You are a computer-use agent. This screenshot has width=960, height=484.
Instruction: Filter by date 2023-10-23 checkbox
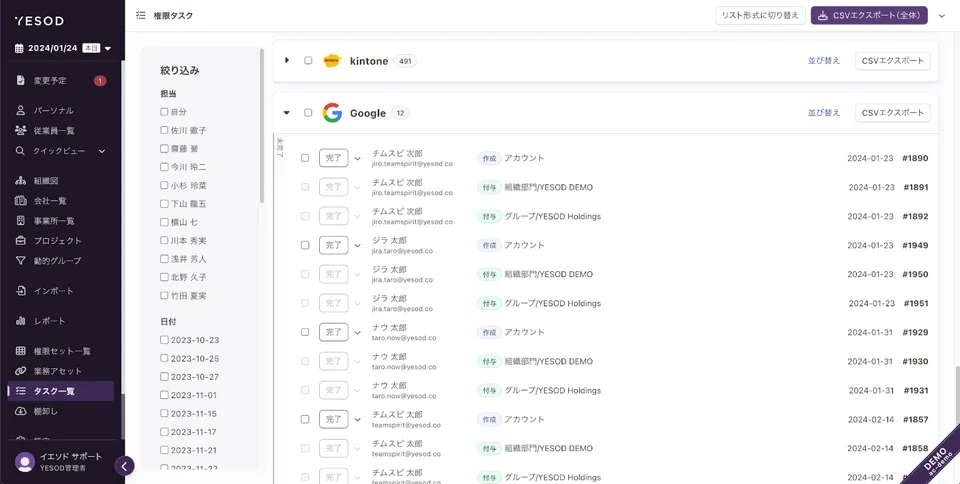(164, 340)
